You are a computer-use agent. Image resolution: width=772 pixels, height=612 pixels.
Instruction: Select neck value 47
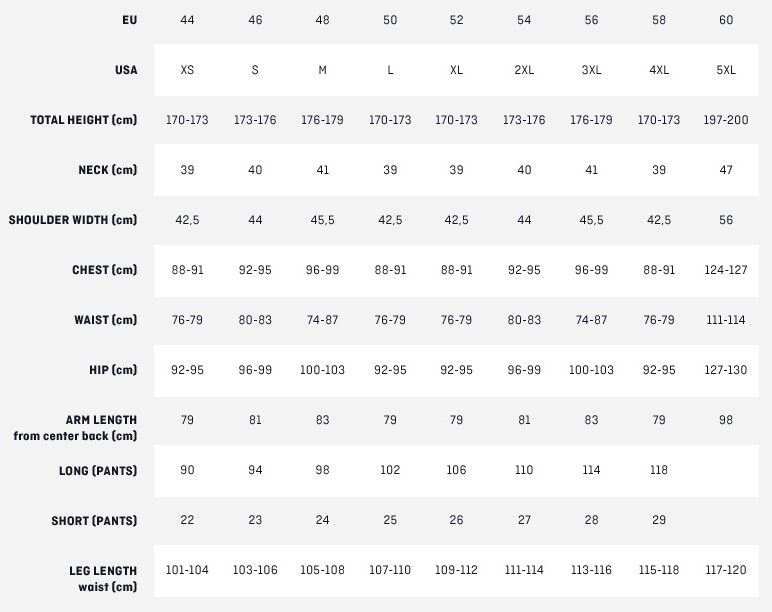pyautogui.click(x=726, y=170)
